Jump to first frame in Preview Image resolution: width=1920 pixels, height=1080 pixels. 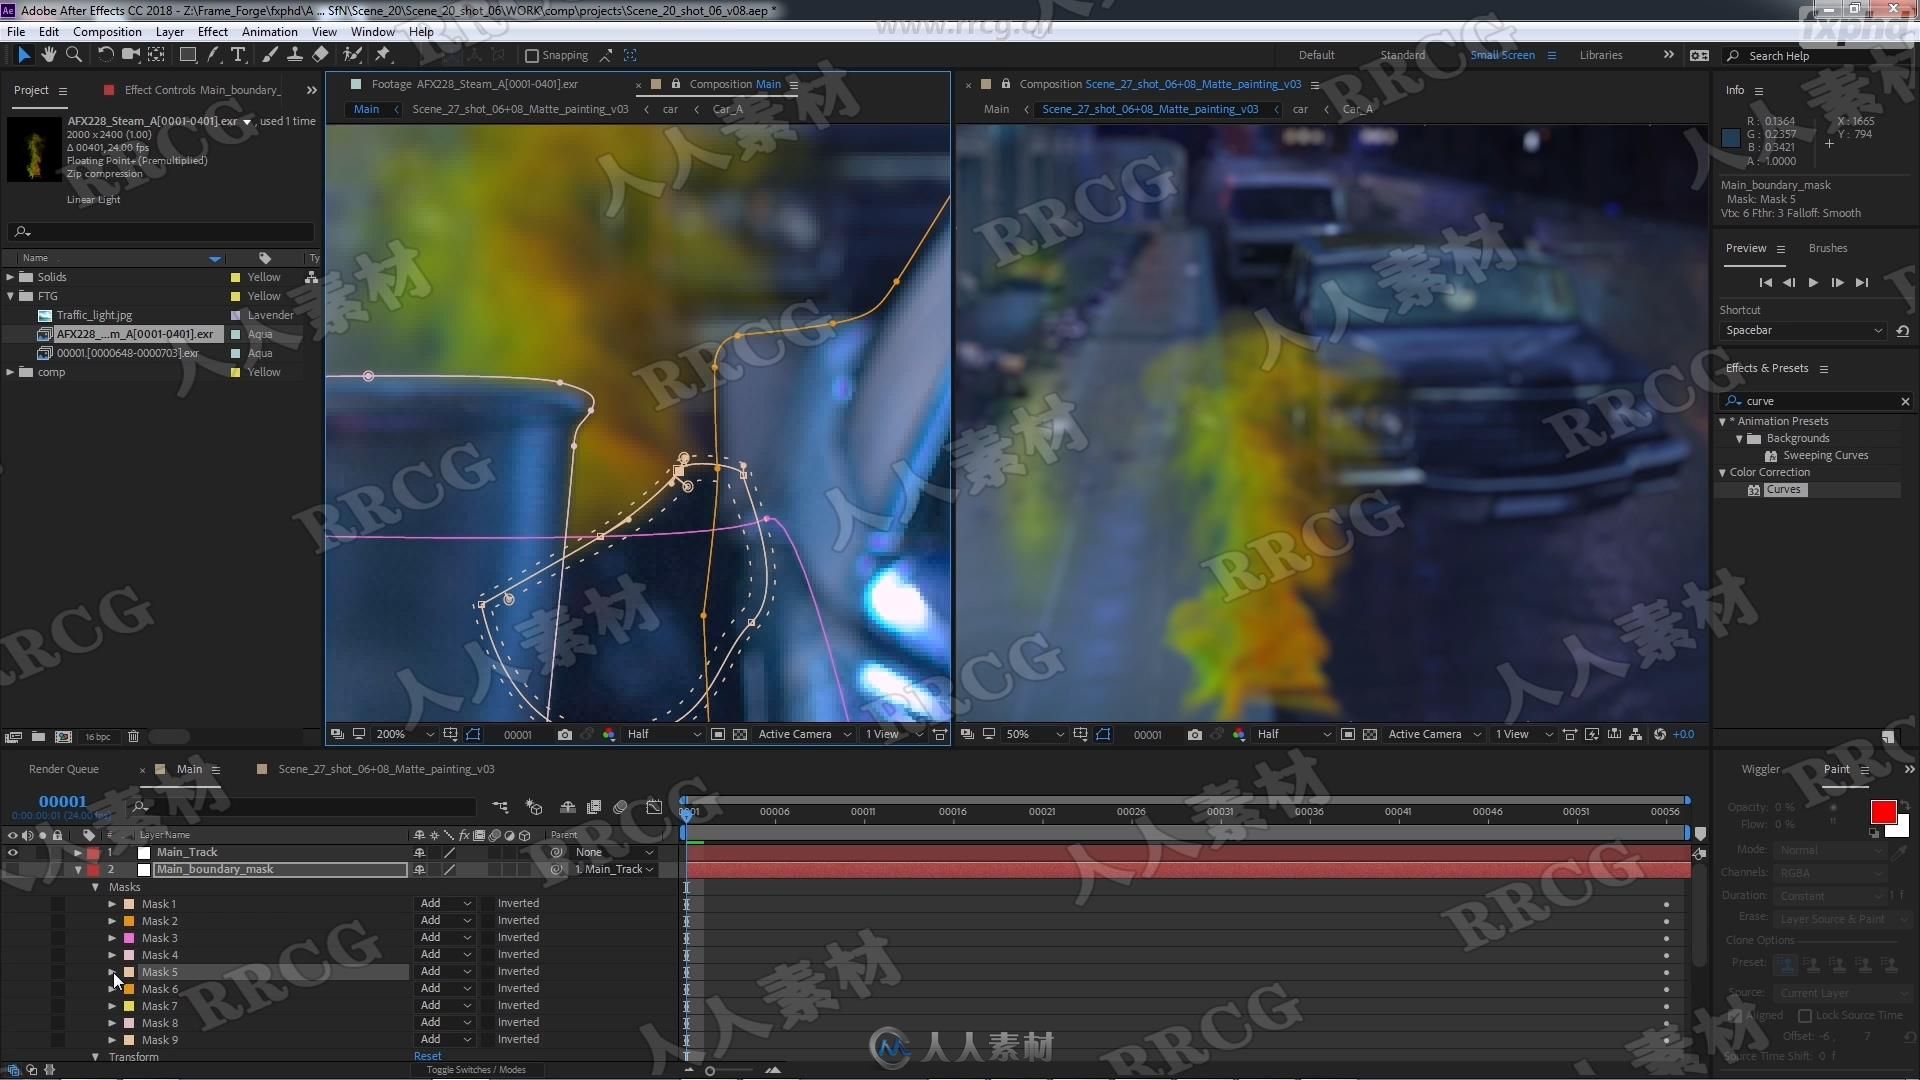point(1765,283)
